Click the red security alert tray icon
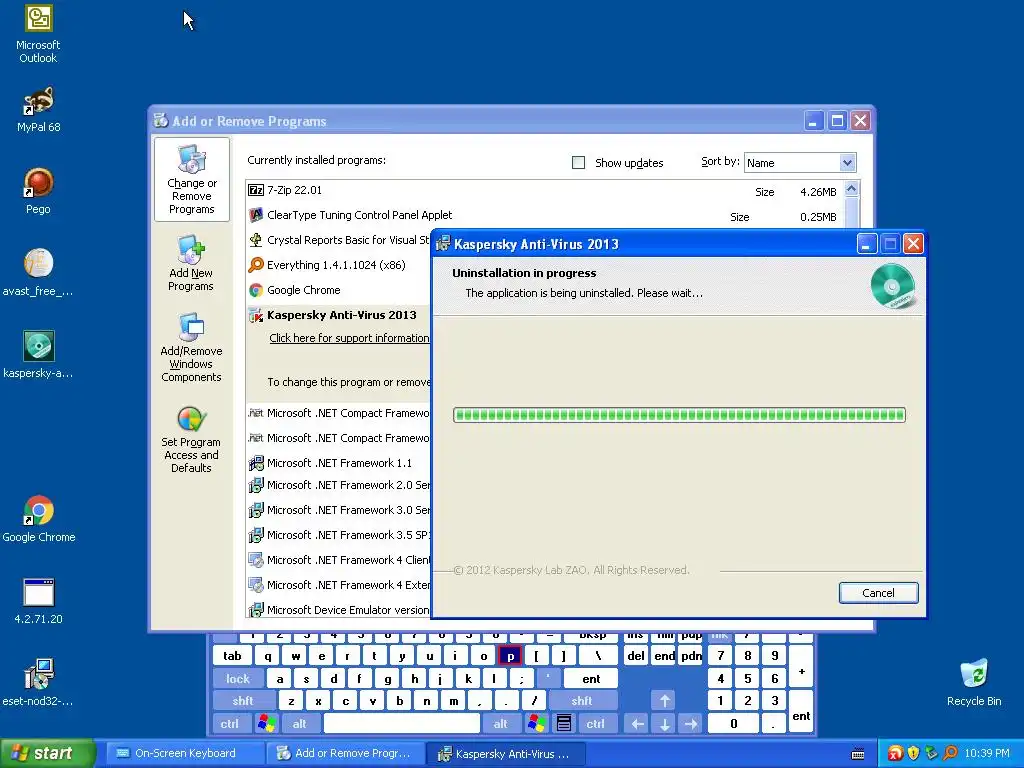 (x=895, y=754)
